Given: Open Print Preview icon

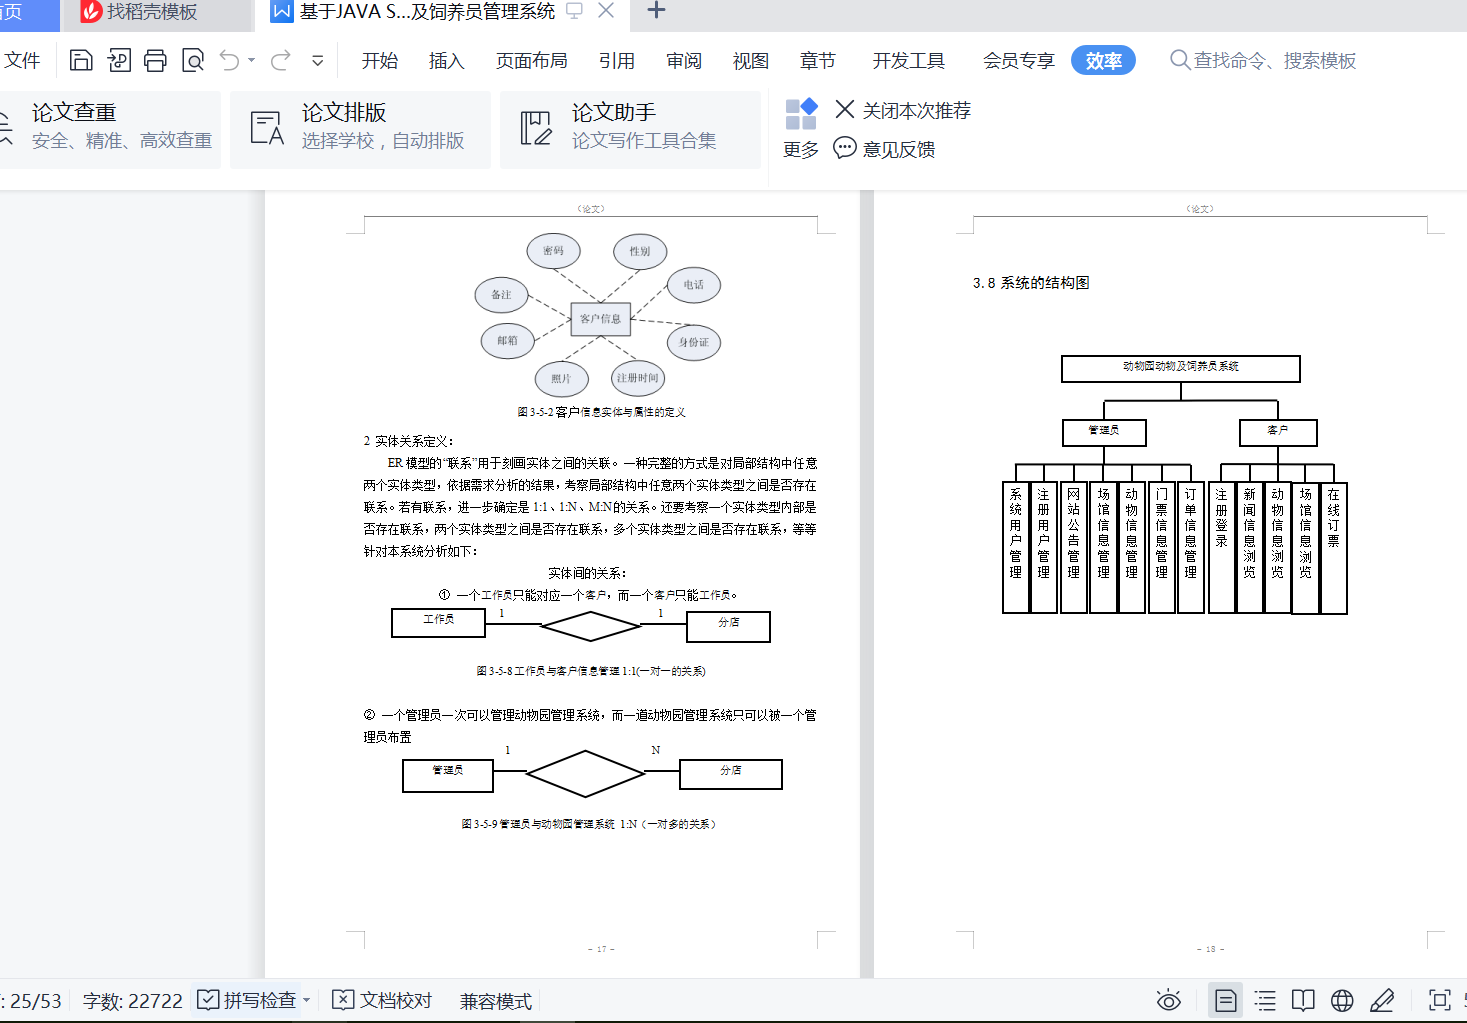Looking at the screenshot, I should [193, 61].
